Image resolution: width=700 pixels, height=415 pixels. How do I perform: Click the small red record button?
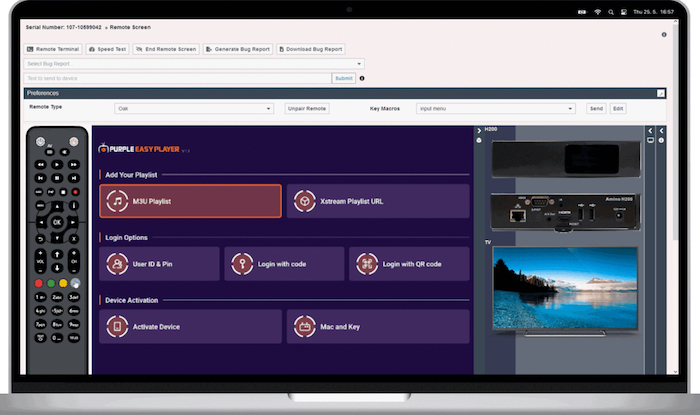[x=75, y=192]
